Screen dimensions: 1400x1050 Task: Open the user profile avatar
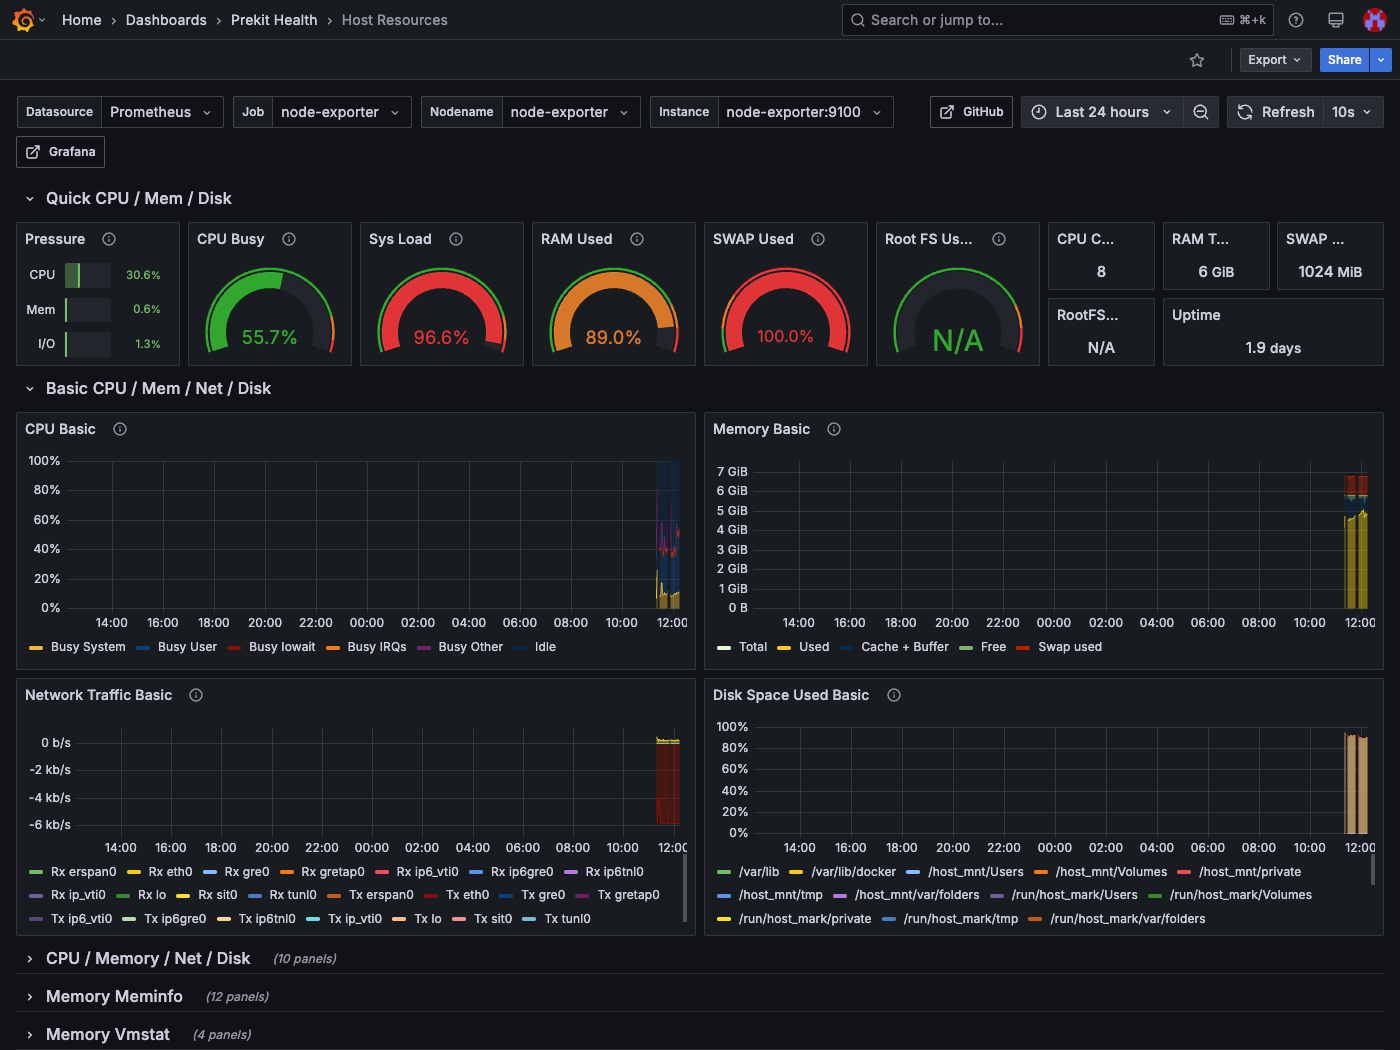coord(1375,20)
